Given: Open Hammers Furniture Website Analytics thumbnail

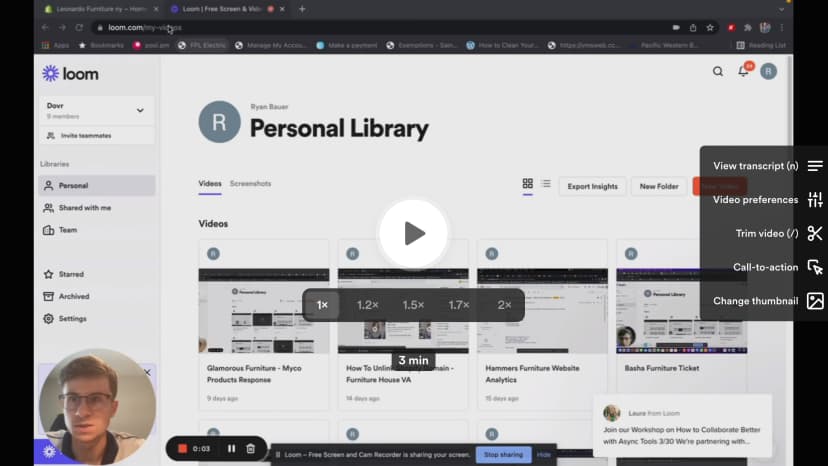Looking at the screenshot, I should click(542, 311).
